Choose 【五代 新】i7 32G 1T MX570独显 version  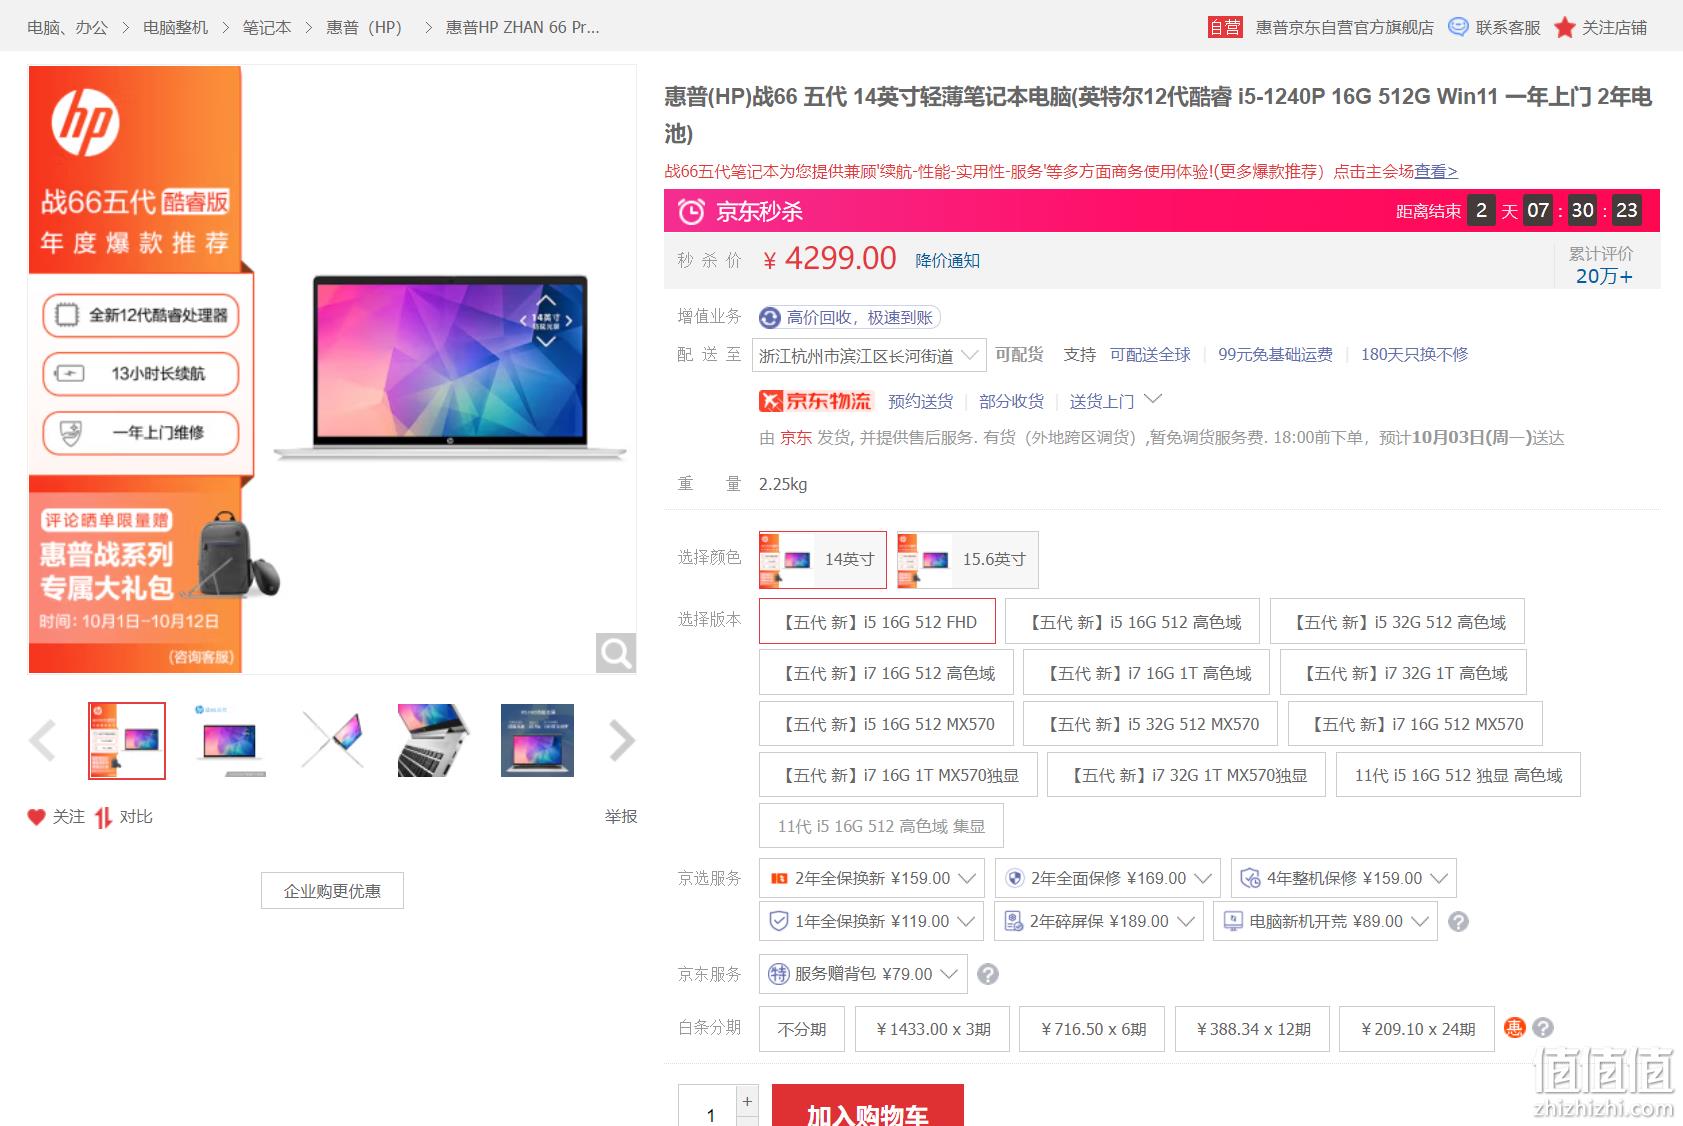point(1187,775)
